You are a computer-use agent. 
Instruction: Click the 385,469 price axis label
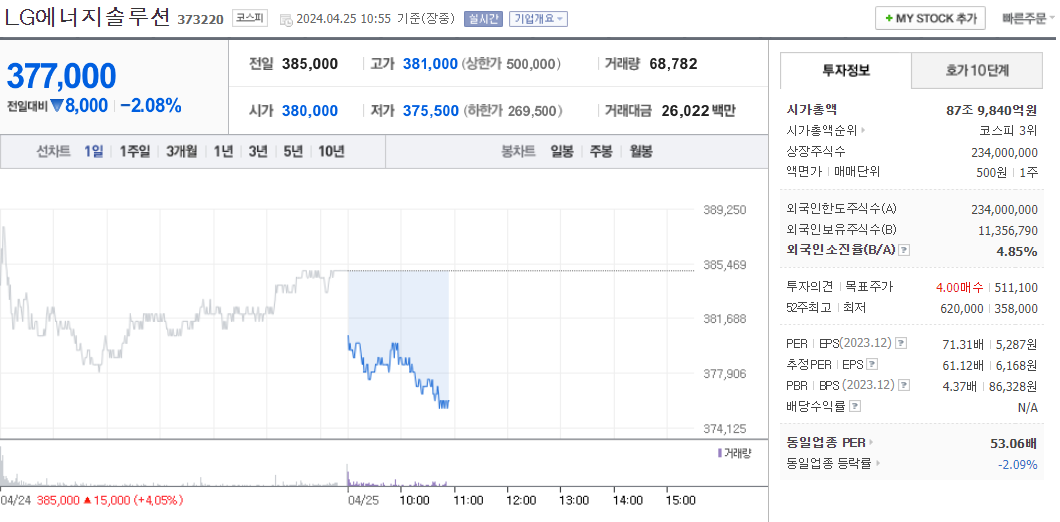[x=727, y=264]
